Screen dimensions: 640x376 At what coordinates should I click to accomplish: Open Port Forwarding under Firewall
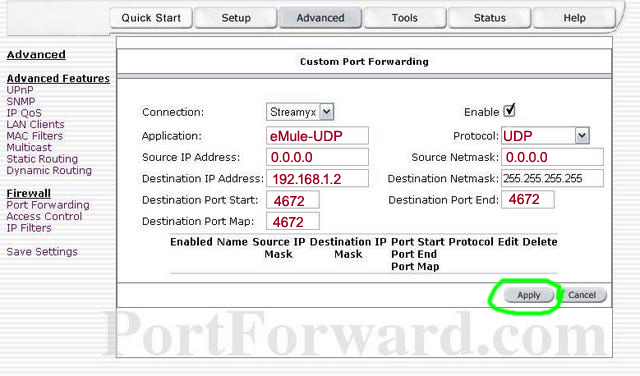48,205
